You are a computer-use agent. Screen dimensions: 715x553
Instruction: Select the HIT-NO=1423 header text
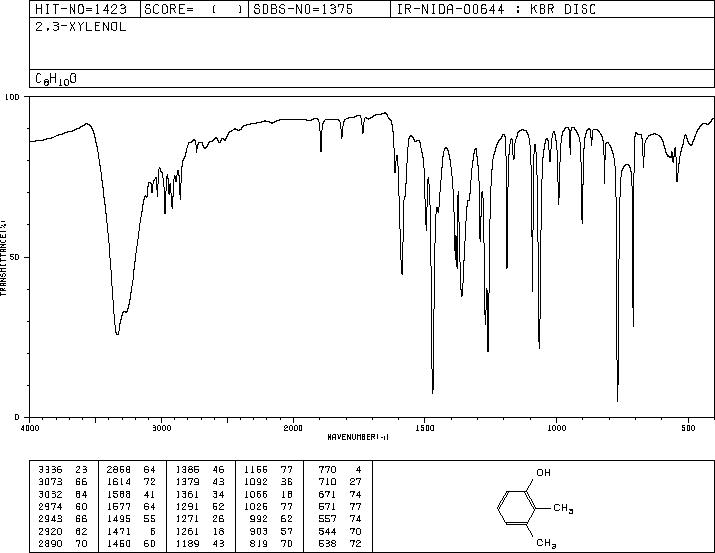(81, 10)
